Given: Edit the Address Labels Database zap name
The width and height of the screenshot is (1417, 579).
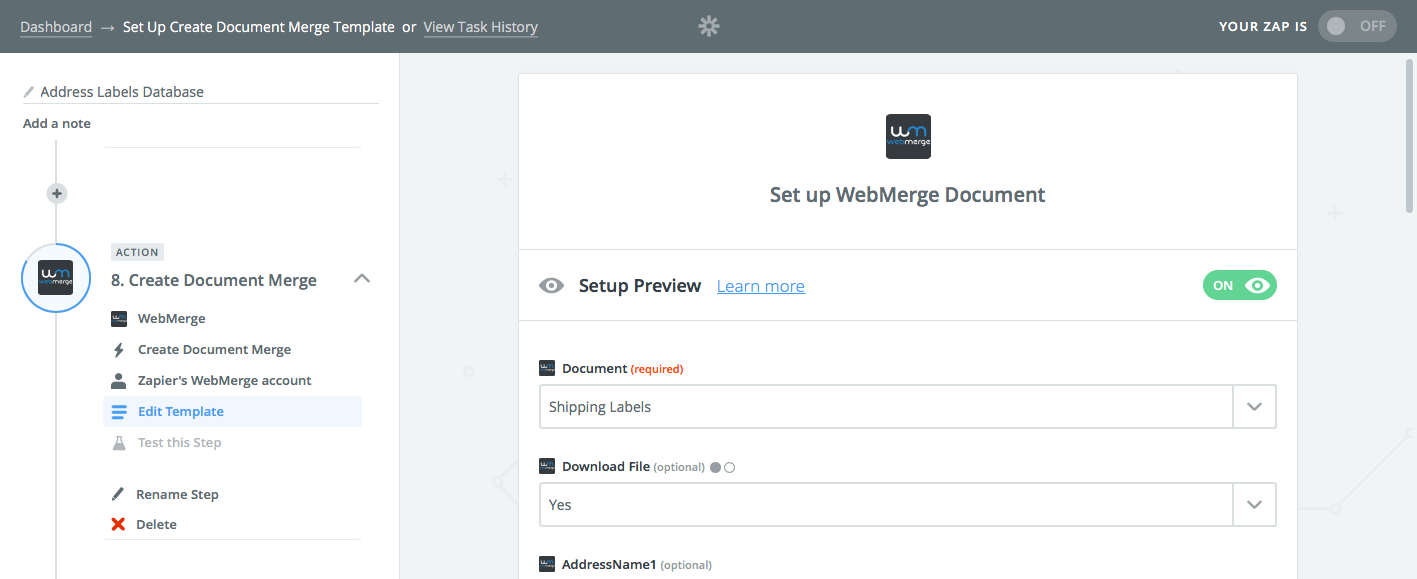Looking at the screenshot, I should click(122, 92).
